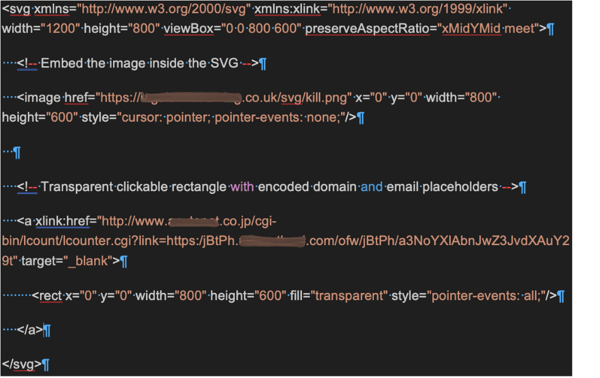Click 'pointer-events: all' style value
The width and height of the screenshot is (600, 378).
[x=486, y=296]
